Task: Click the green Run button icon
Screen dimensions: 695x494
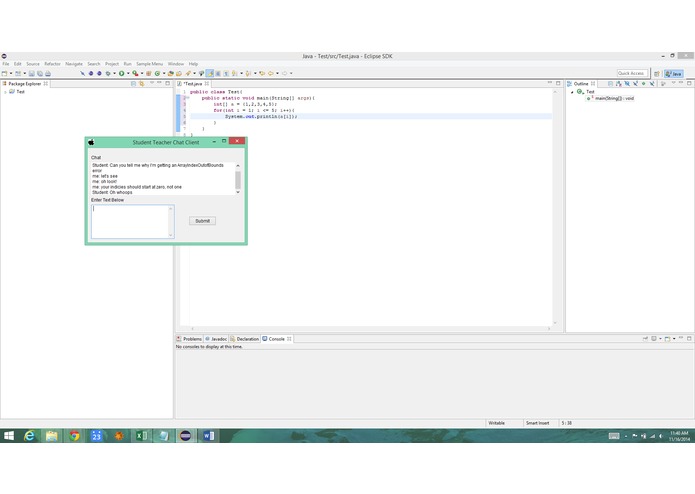Action: pos(121,74)
